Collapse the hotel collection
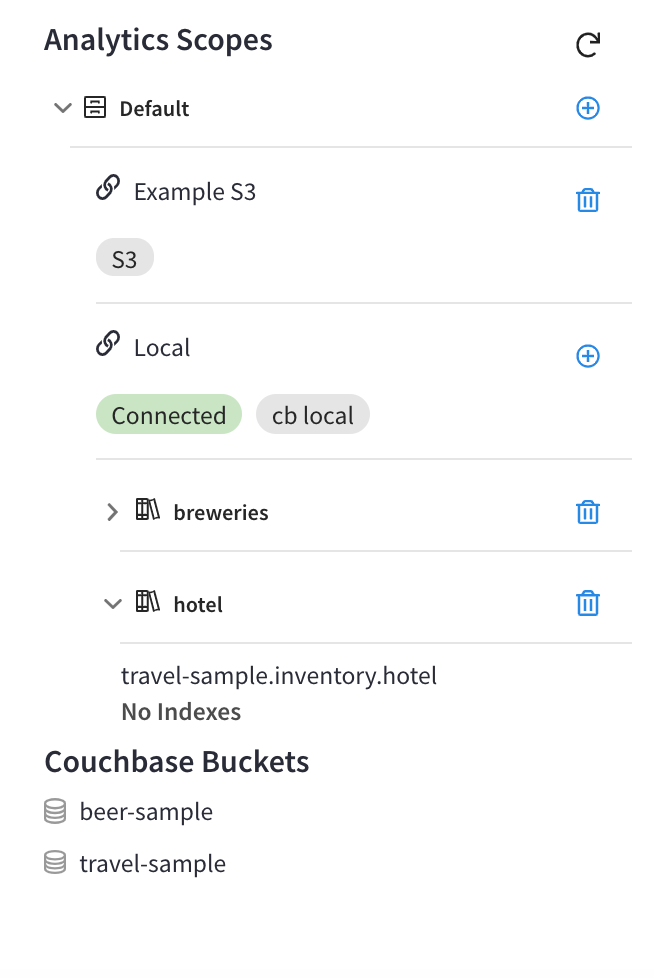 click(x=112, y=604)
